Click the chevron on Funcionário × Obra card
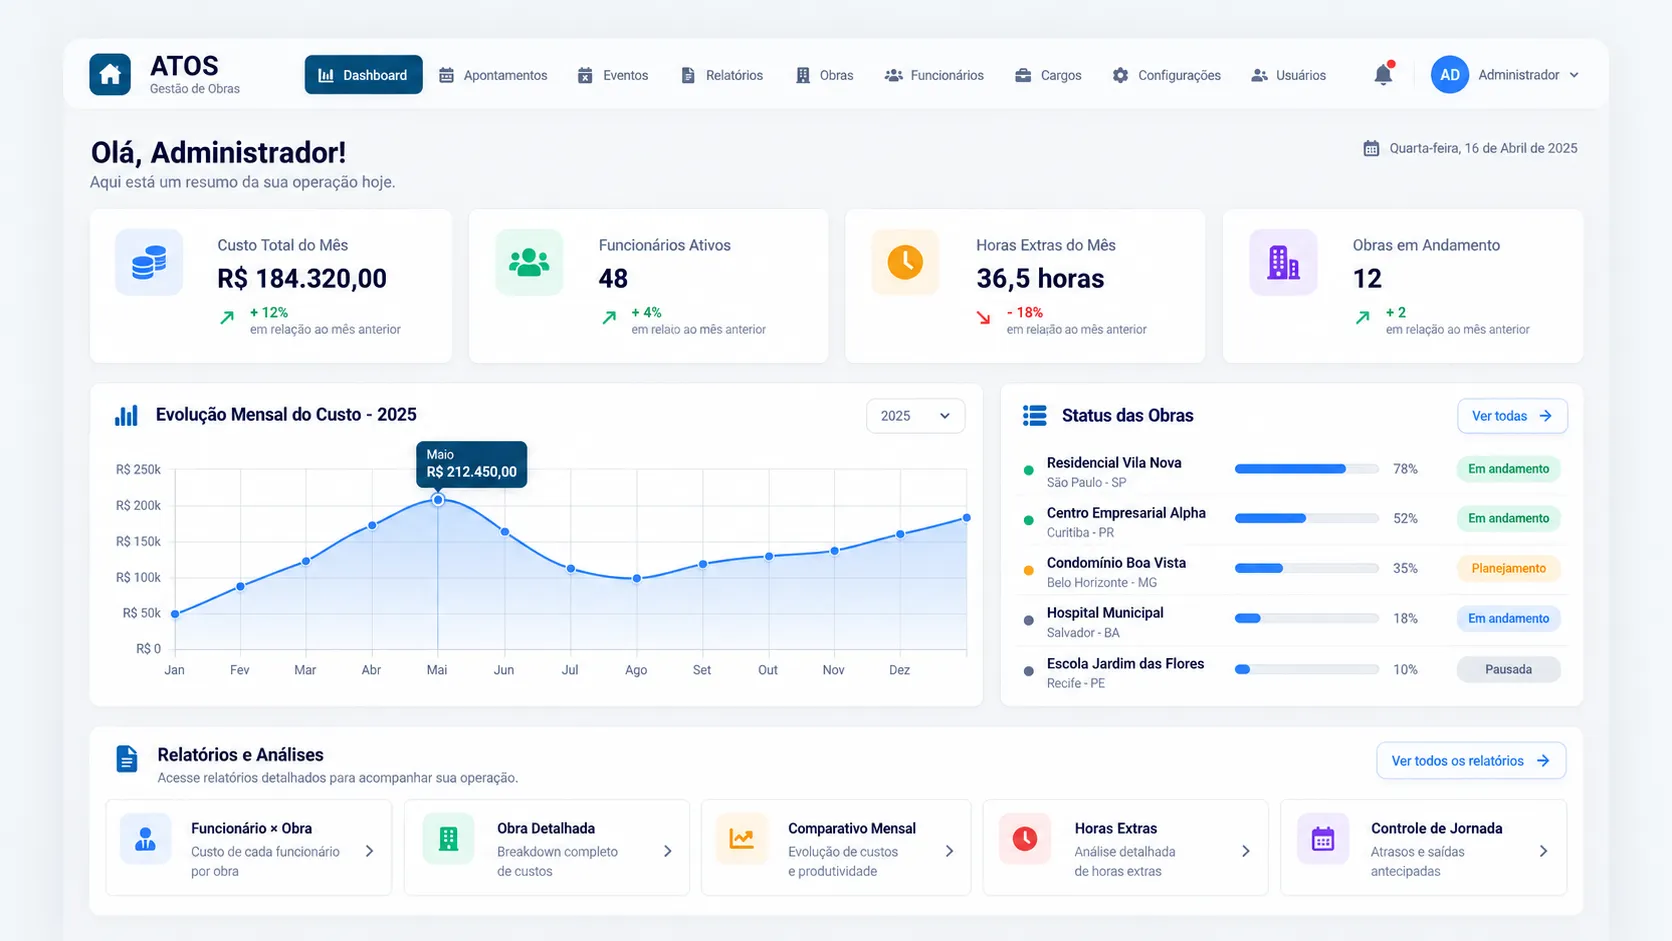 tap(369, 851)
